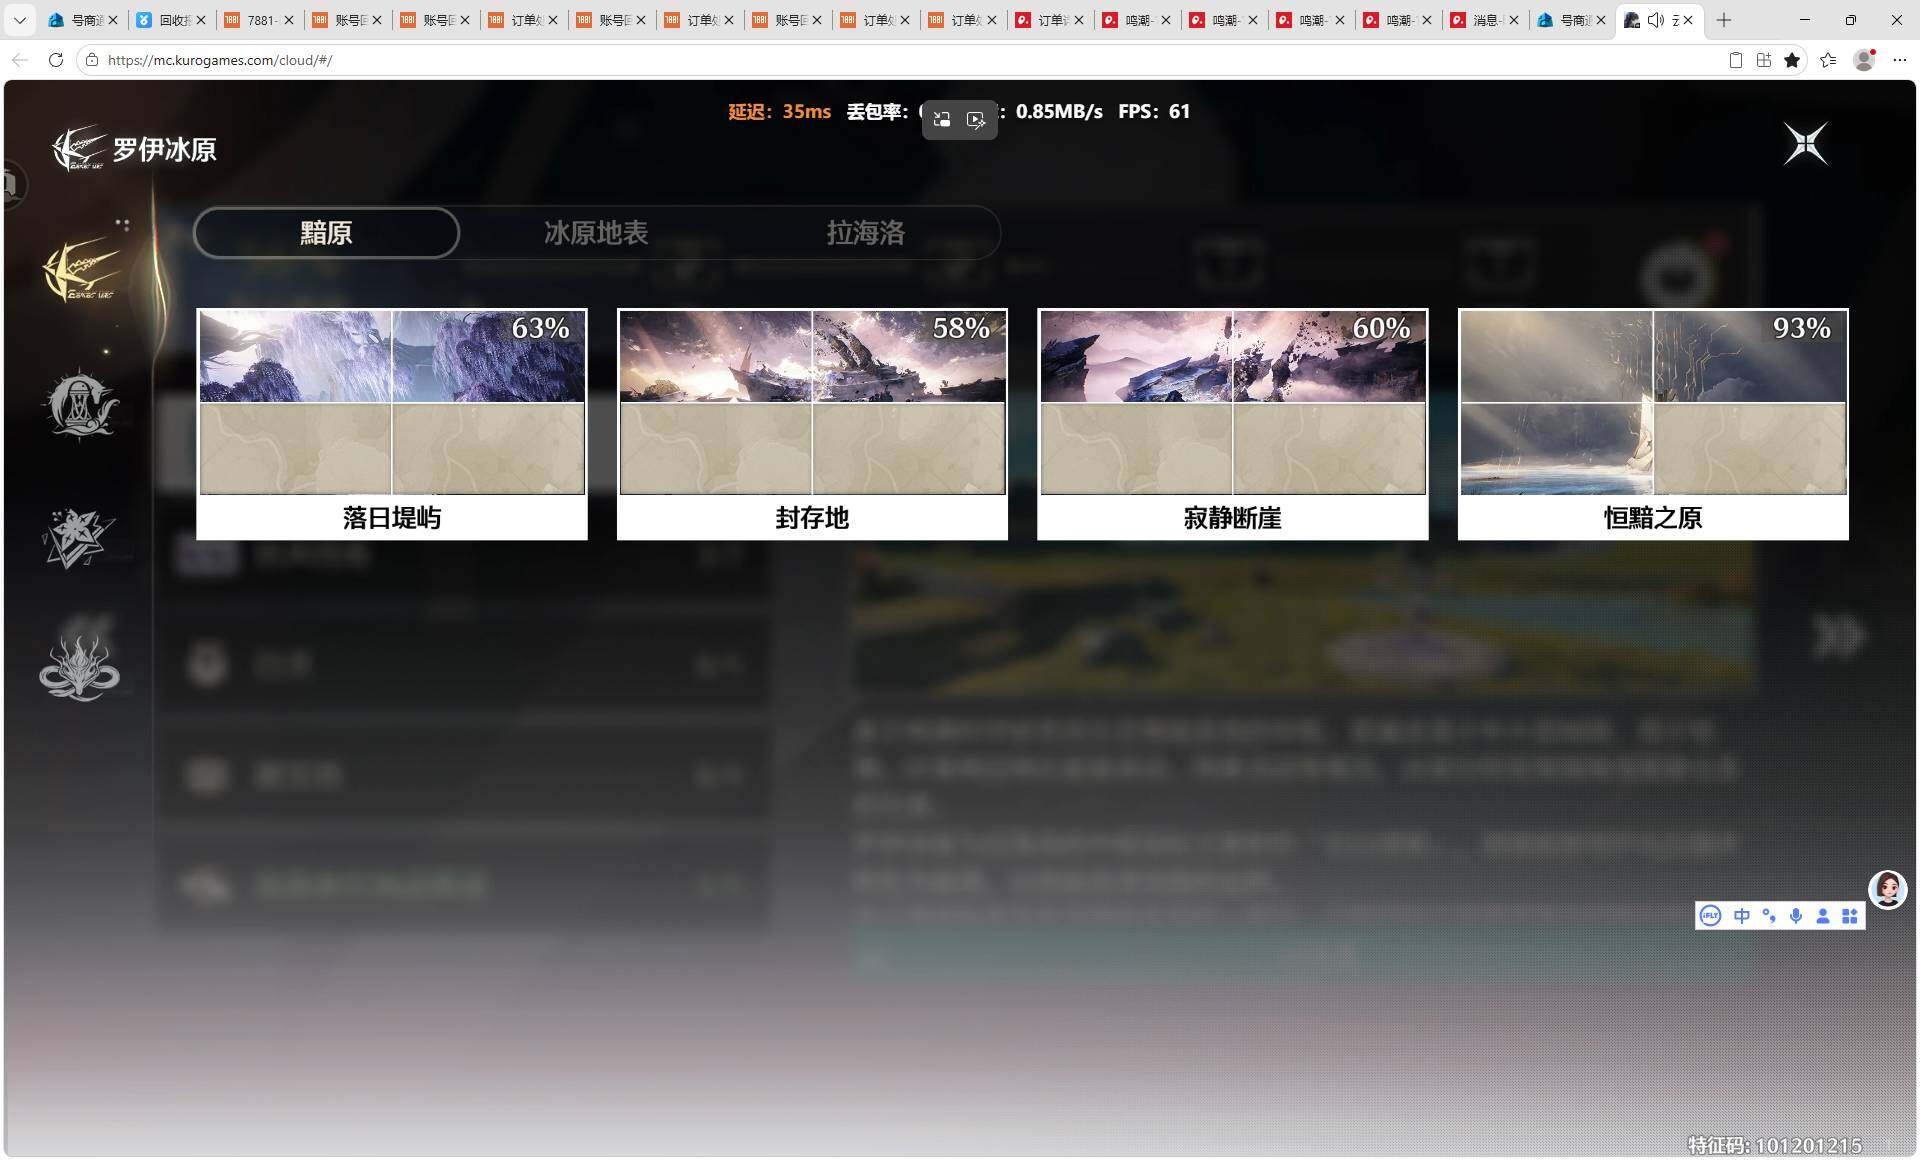
Task: Click the 恒黯之原 label
Action: tap(1653, 518)
